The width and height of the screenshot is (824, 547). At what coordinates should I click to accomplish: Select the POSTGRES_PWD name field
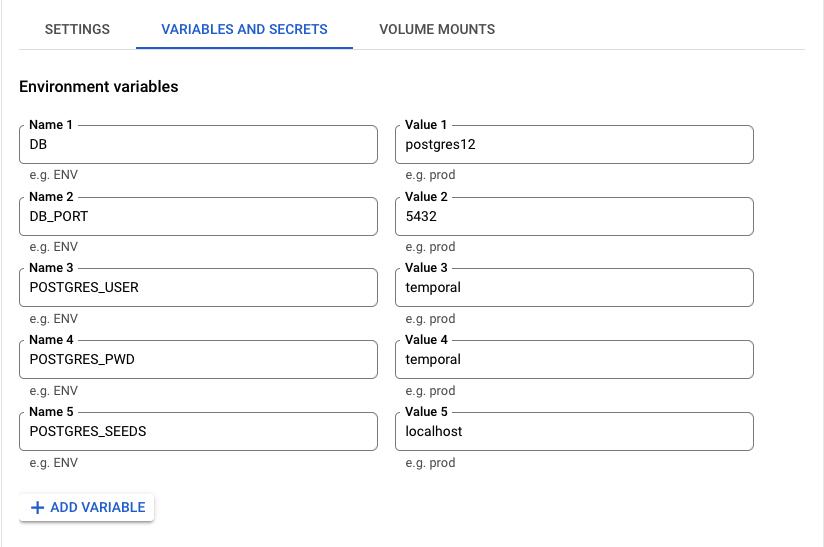tap(198, 360)
